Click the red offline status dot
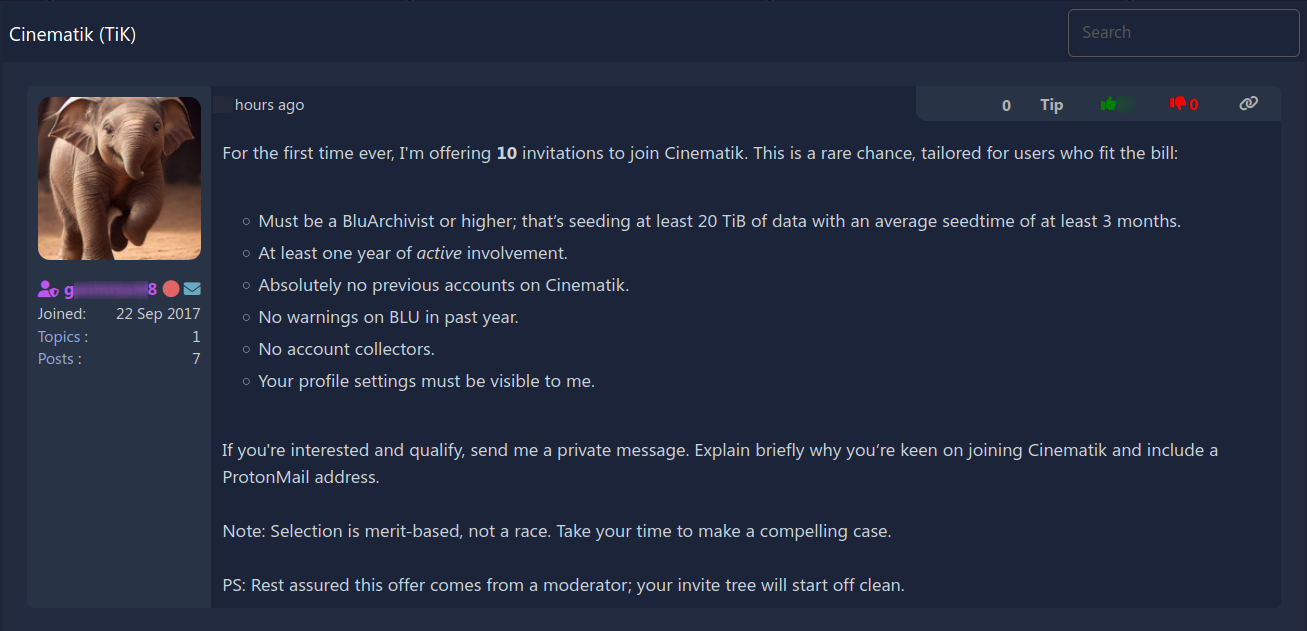 171,289
